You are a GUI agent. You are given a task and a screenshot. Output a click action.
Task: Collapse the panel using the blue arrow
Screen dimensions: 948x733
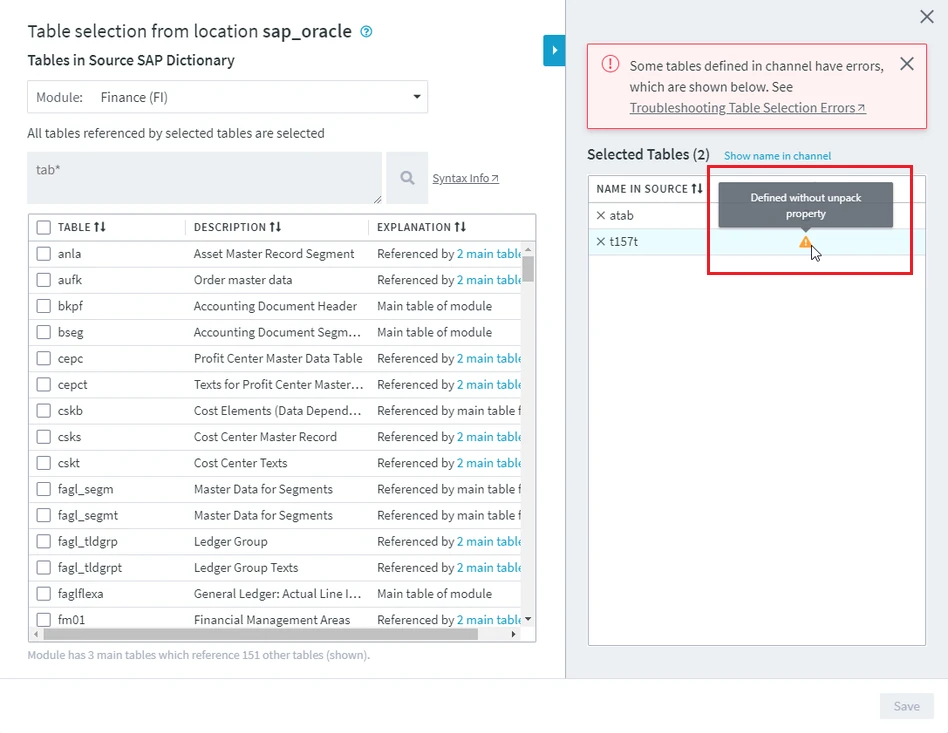[554, 51]
